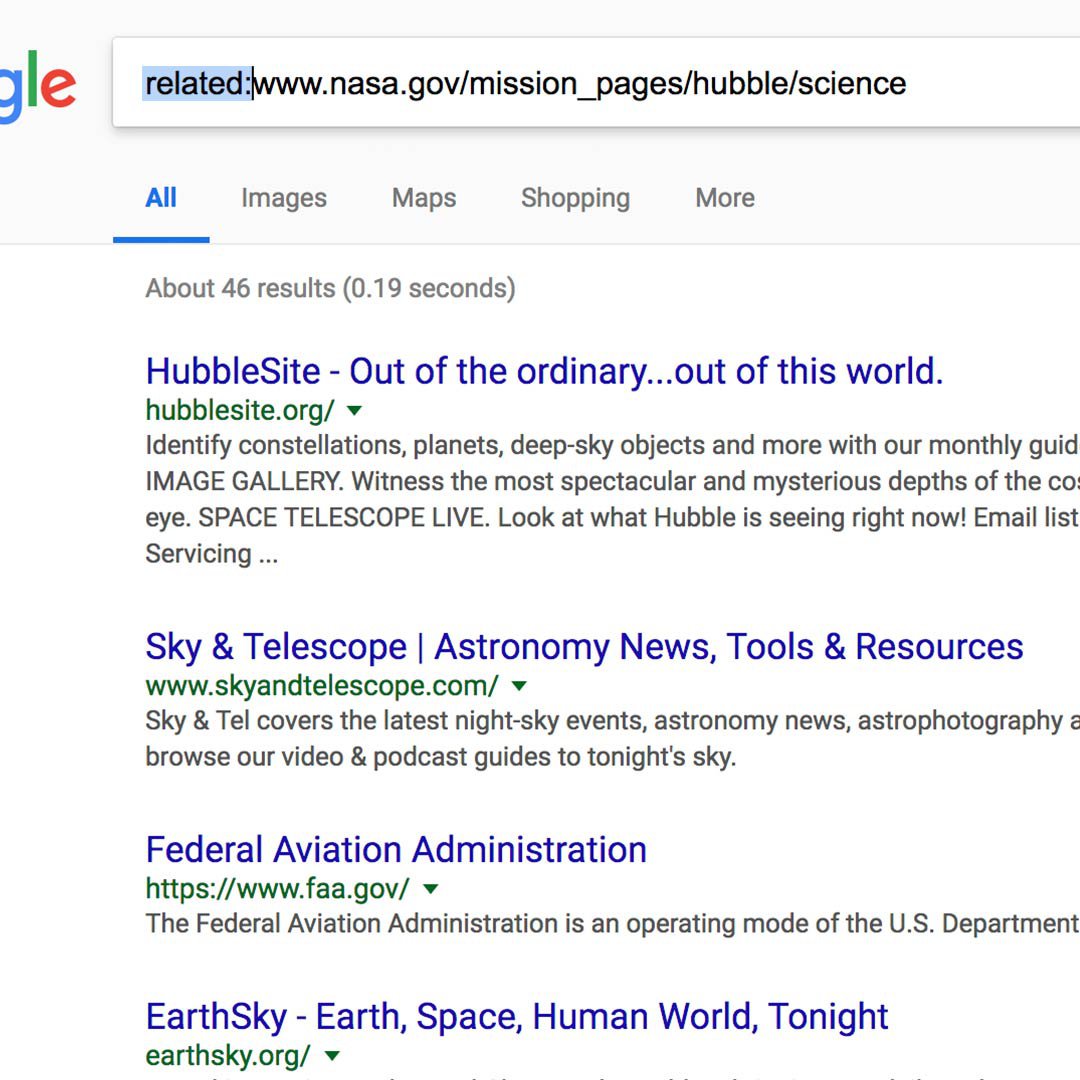Open the HubbleSite result title link
This screenshot has height=1080, width=1080.
544,371
